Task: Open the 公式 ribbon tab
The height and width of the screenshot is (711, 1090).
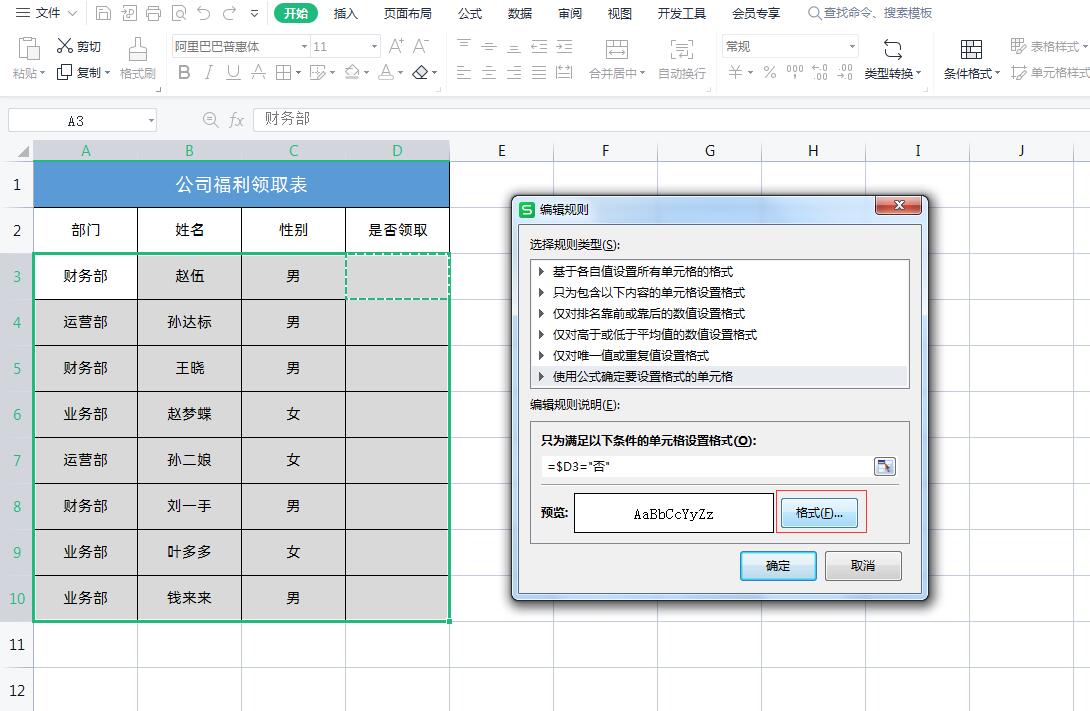Action: pos(470,13)
